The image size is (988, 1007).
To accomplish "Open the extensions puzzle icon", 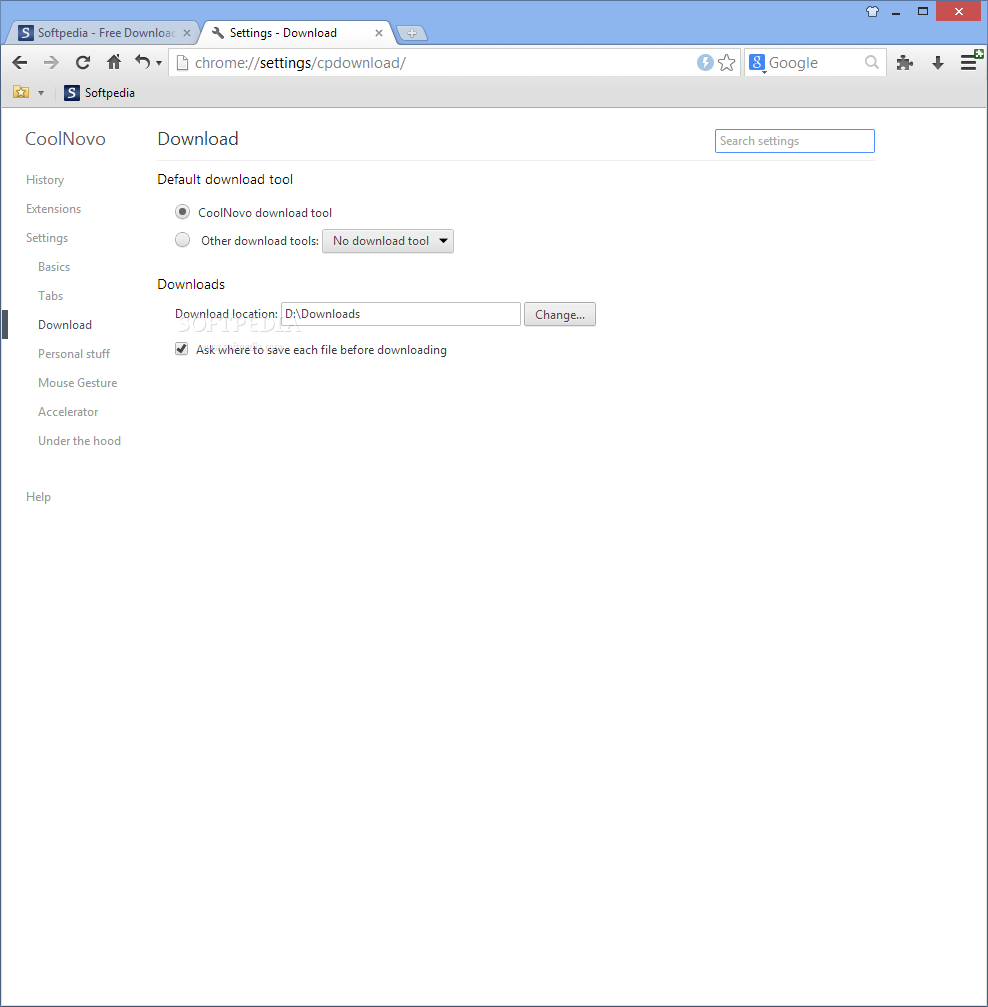I will coord(904,62).
